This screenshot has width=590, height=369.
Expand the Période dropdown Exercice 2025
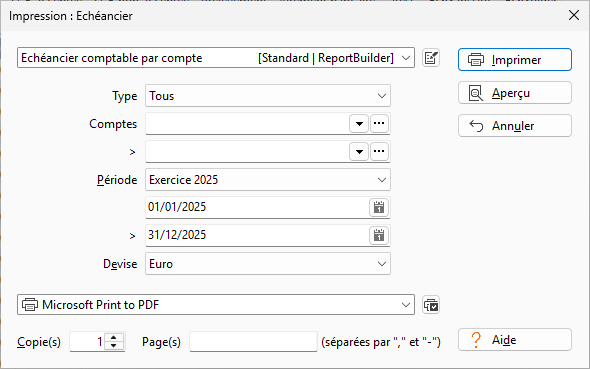click(x=382, y=180)
